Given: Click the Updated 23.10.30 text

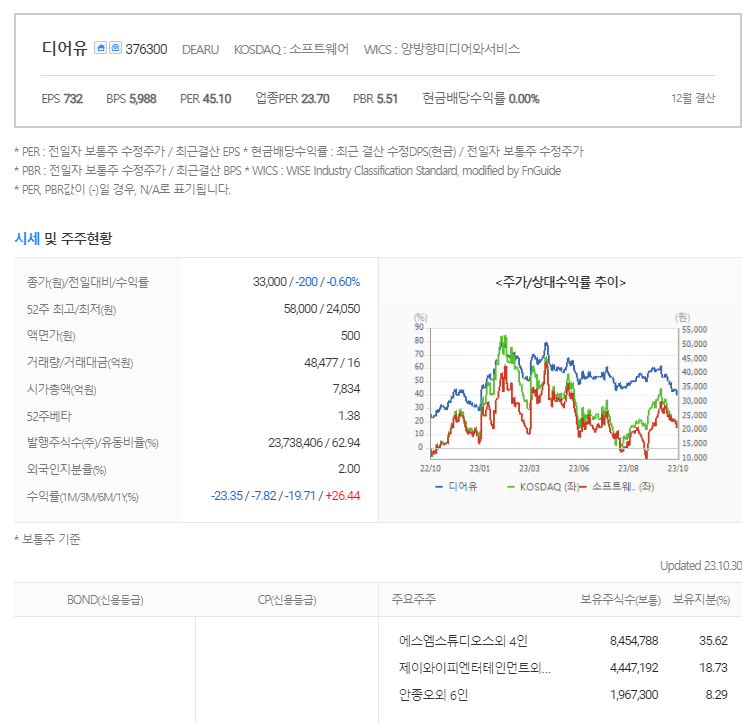Looking at the screenshot, I should [x=701, y=566].
